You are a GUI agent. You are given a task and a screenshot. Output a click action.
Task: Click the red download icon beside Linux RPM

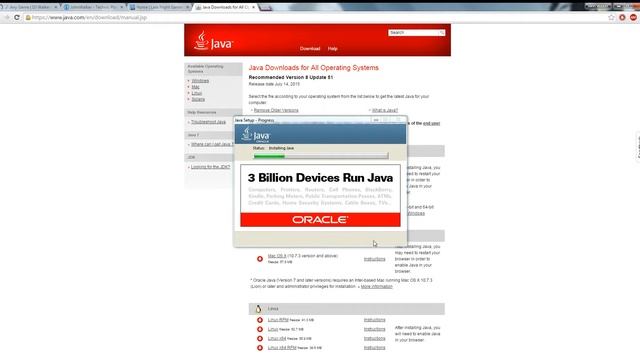click(x=260, y=320)
